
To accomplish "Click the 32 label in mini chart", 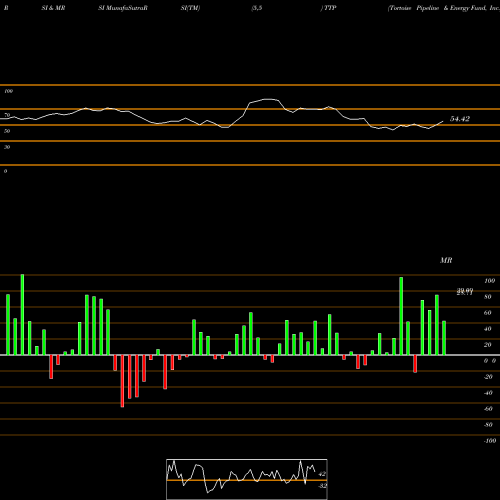I will 322,486.
